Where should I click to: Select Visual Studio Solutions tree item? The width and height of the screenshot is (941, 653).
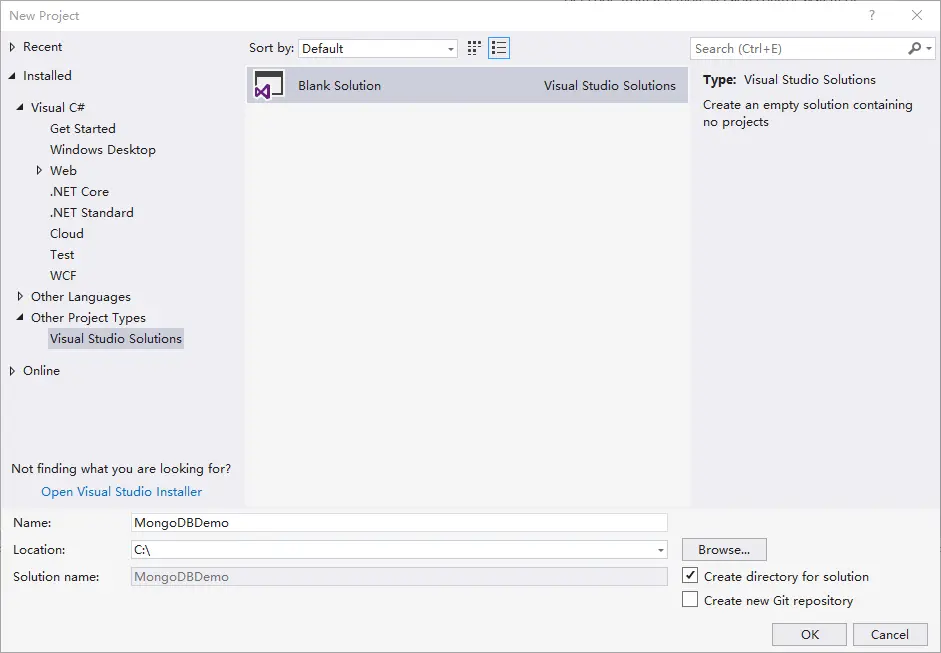[116, 339]
